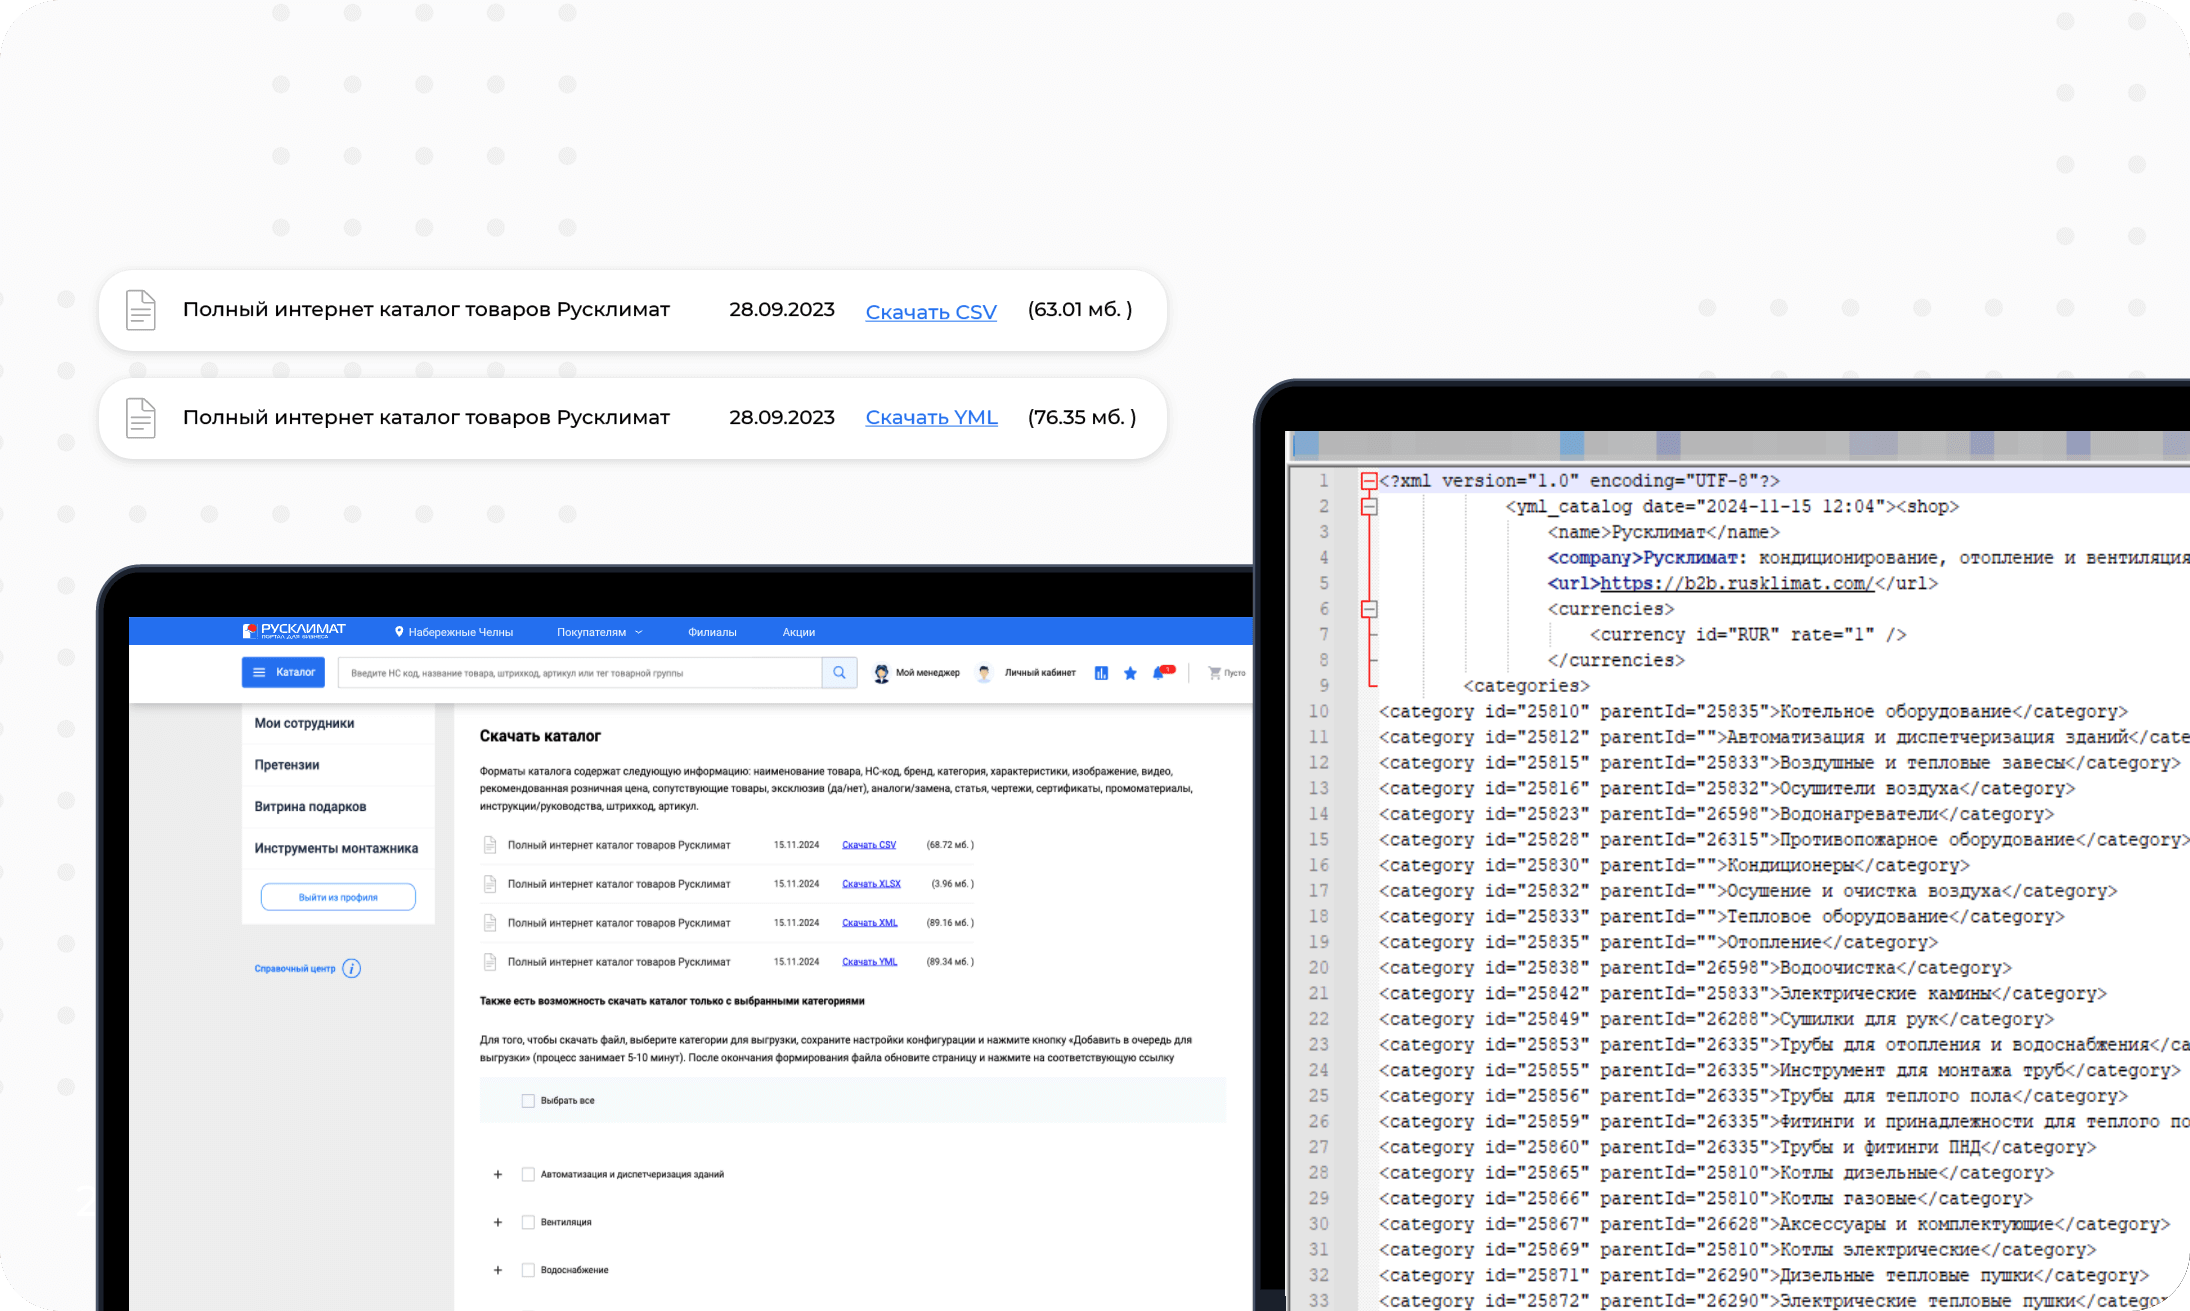
Task: Click the Кондиционеры category line 16 in XML
Action: point(1674,866)
